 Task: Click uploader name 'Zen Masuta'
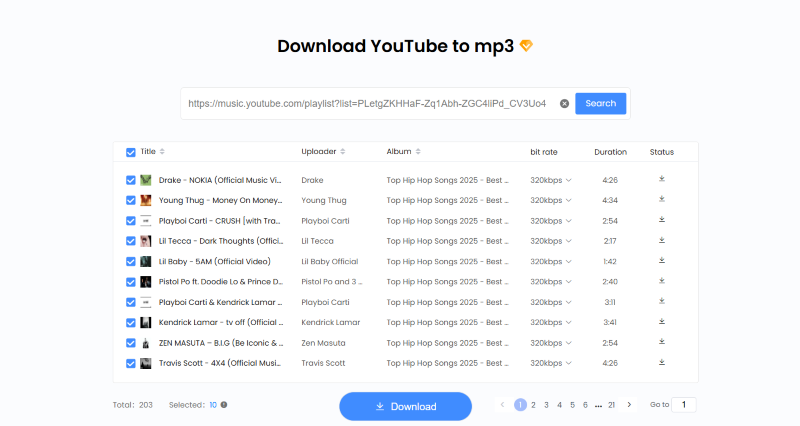coord(323,343)
